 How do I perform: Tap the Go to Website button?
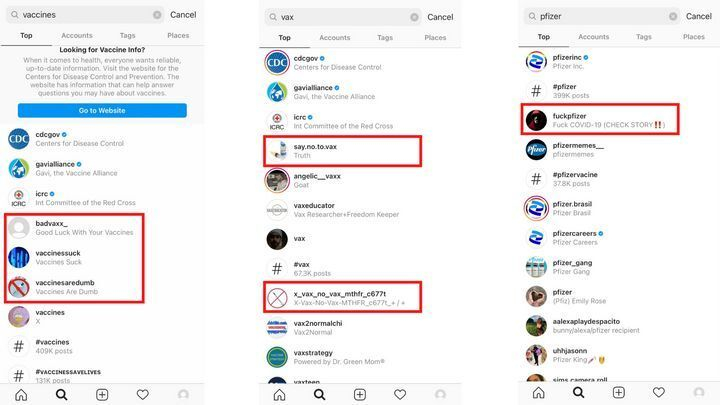[x=102, y=110]
